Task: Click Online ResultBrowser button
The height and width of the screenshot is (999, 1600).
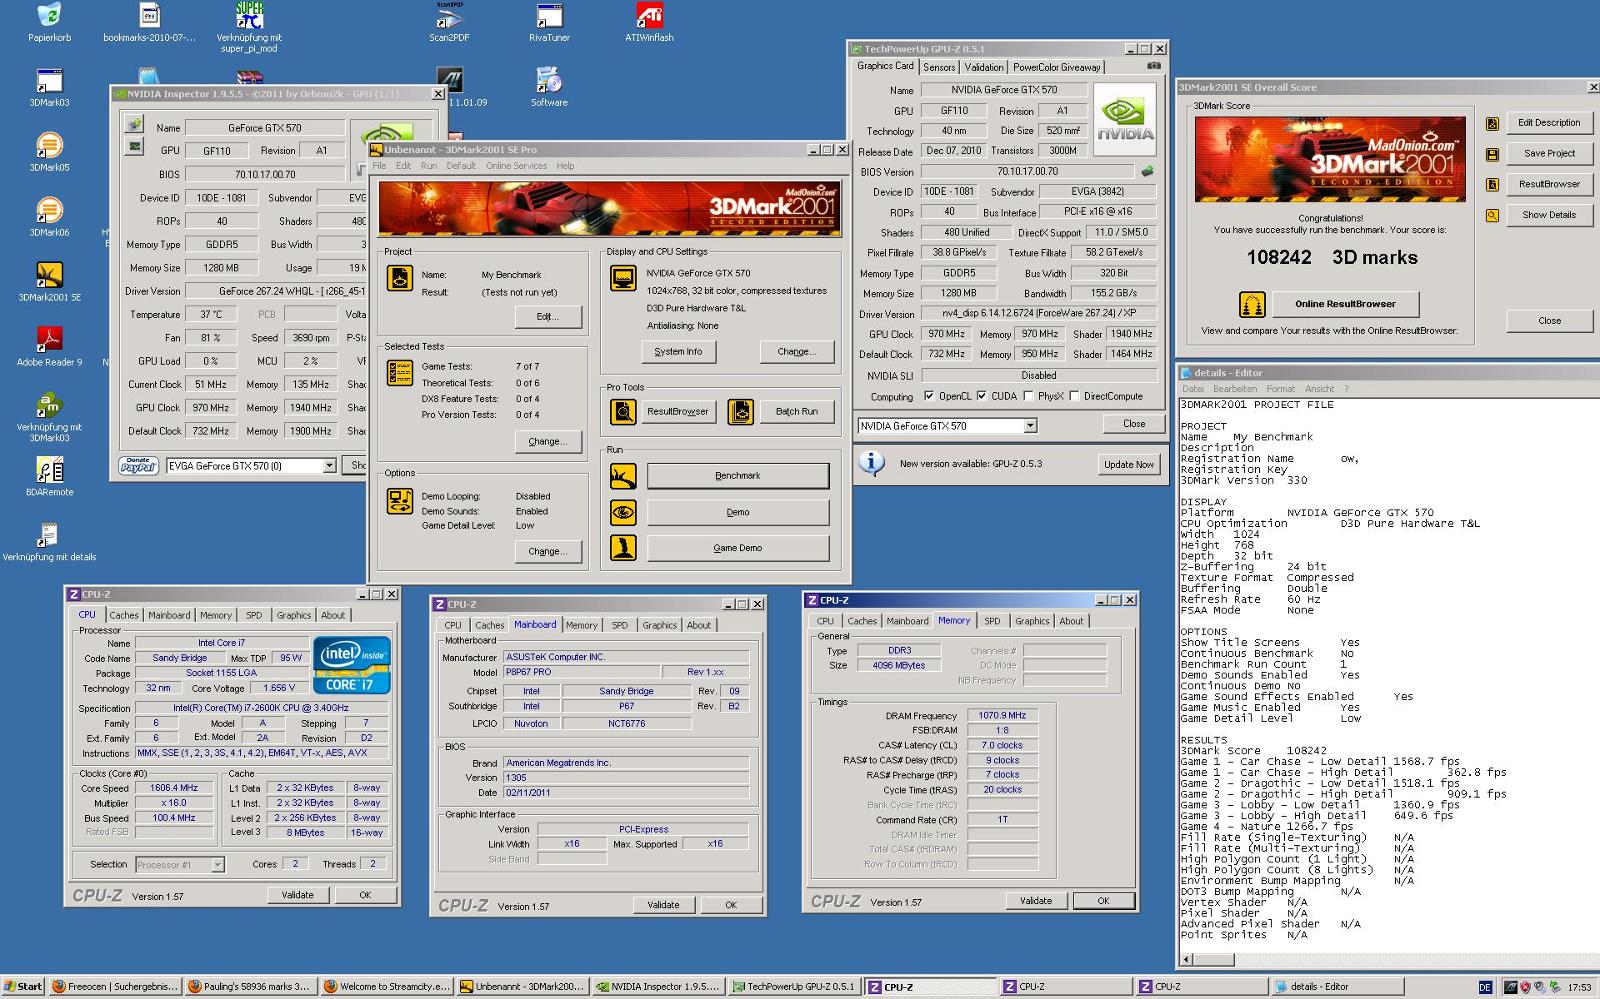Action: [x=1345, y=304]
